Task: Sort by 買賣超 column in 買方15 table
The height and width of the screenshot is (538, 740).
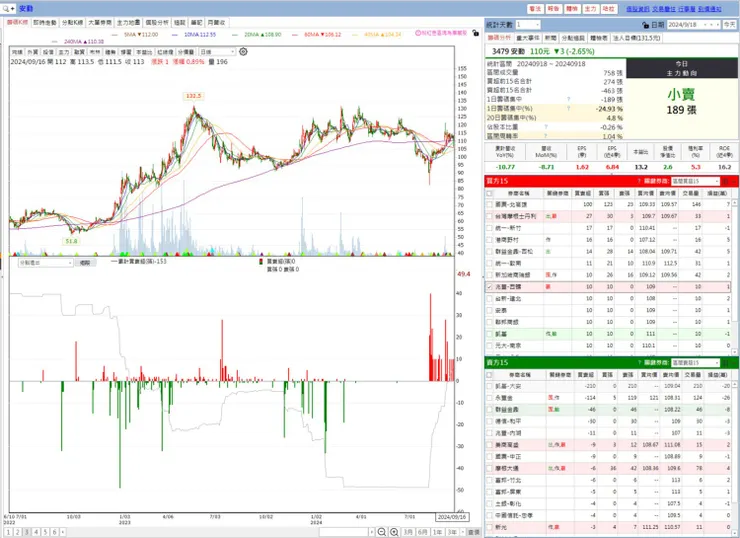Action: click(582, 193)
